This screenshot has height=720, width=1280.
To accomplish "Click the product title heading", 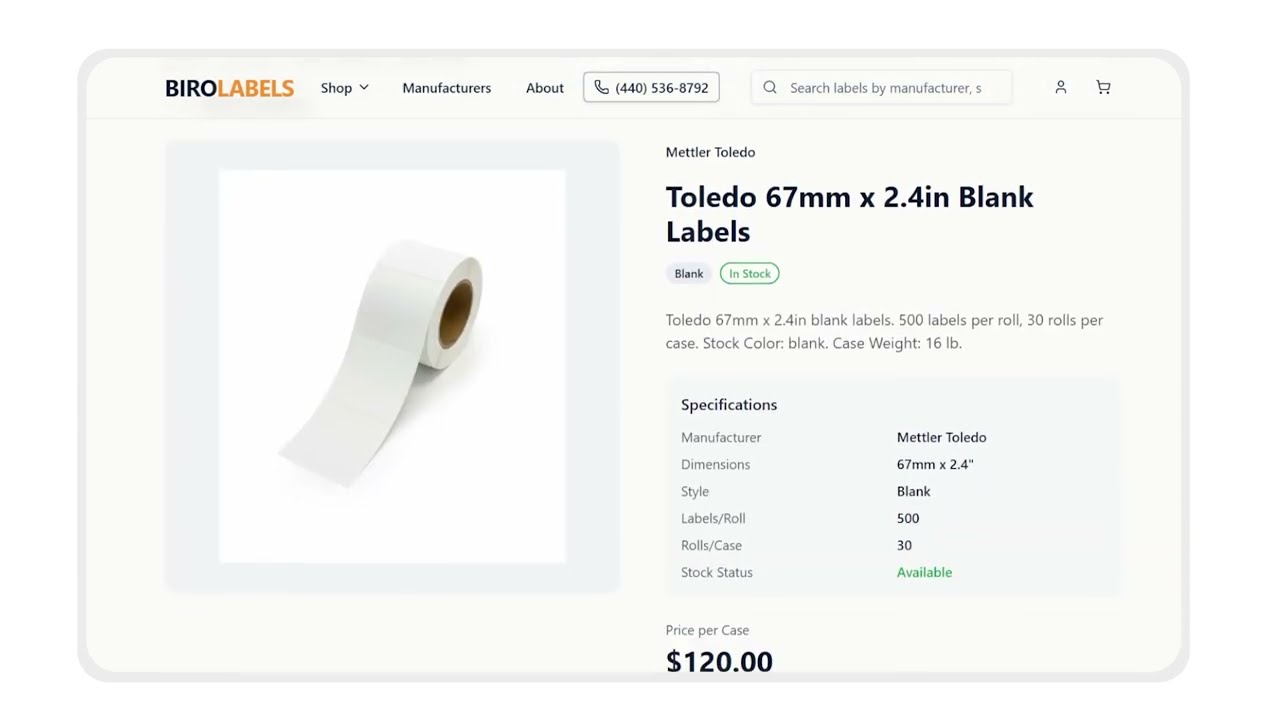I will click(x=849, y=214).
